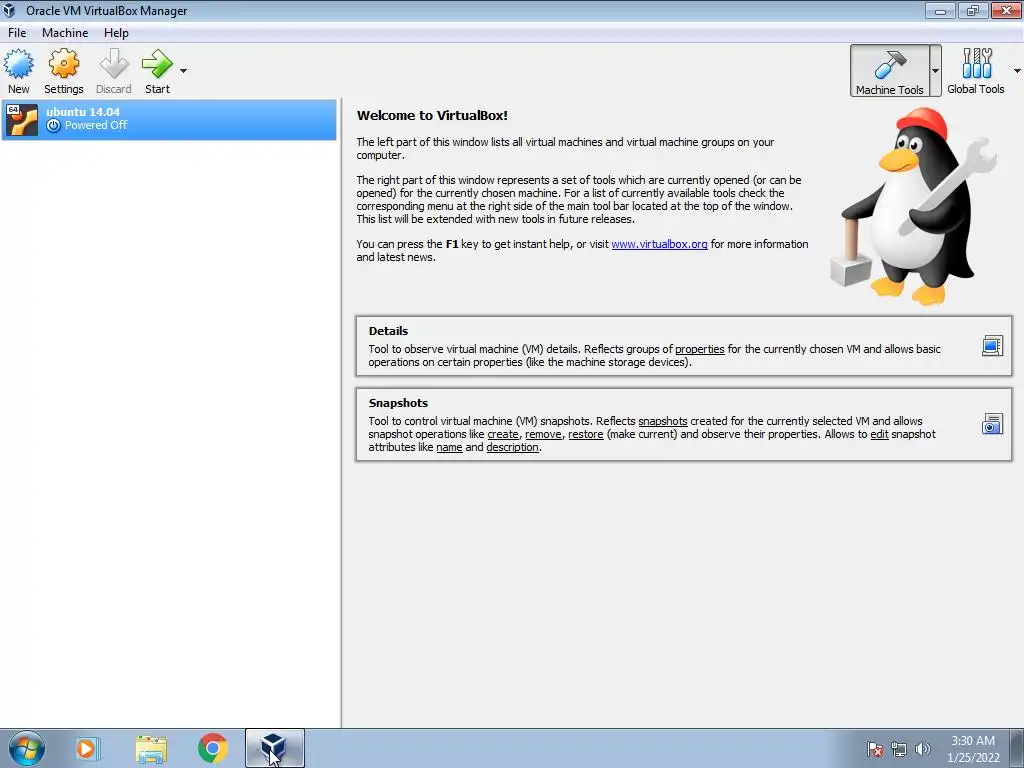The width and height of the screenshot is (1024, 768).
Task: Open Action Center flag tray icon
Action: tap(875, 749)
